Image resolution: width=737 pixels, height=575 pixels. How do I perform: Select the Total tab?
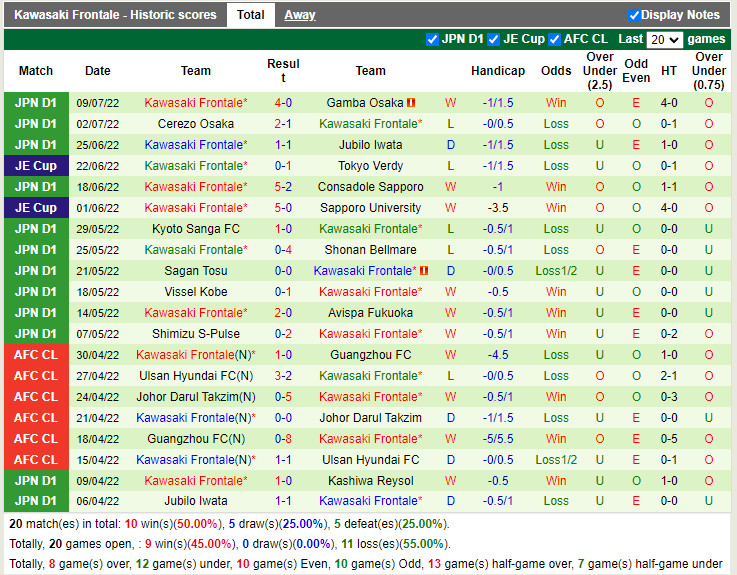pyautogui.click(x=250, y=15)
